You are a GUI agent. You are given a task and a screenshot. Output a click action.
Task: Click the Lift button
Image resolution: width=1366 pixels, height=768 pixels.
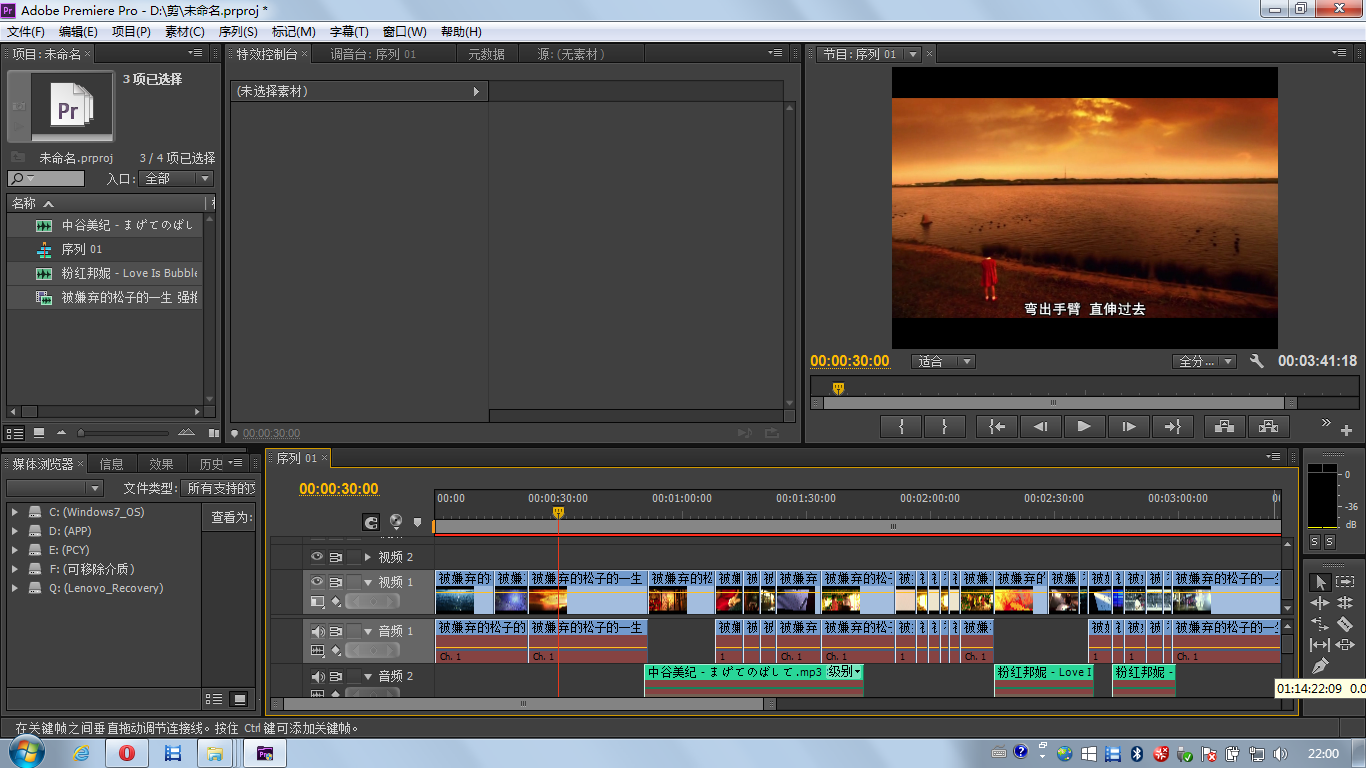(1224, 426)
